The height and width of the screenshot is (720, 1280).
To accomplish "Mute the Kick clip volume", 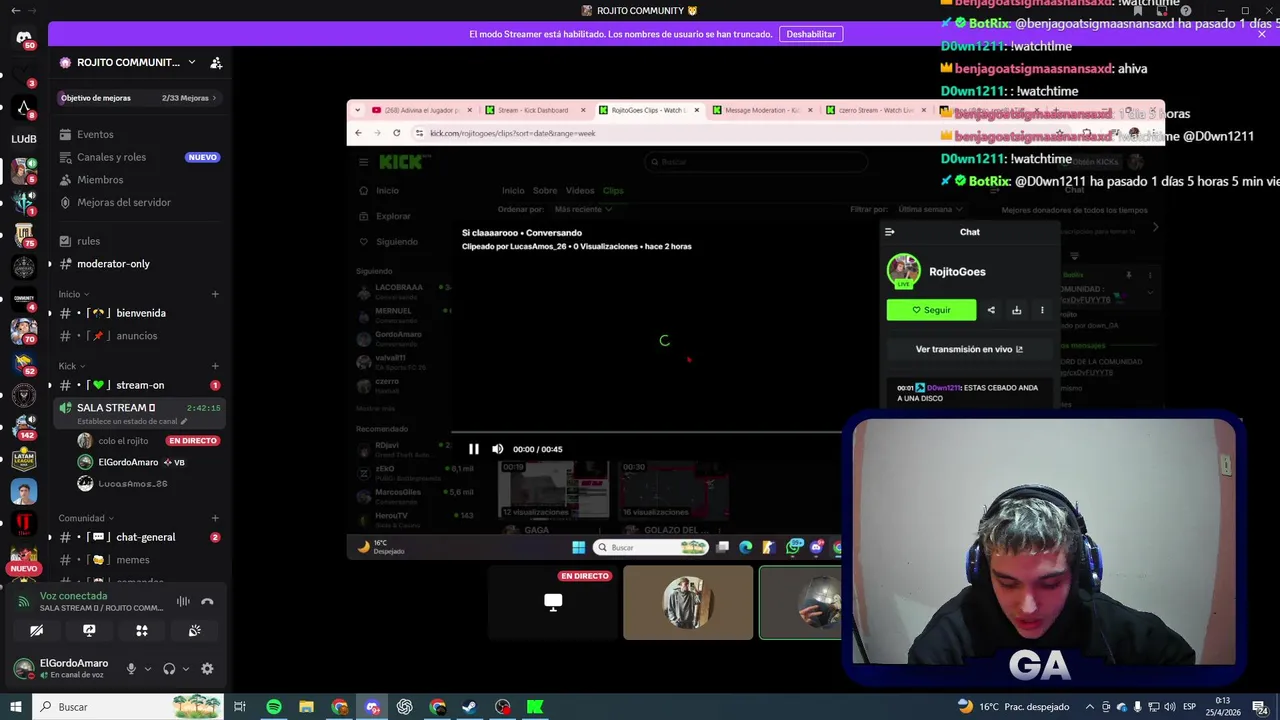I will point(497,449).
